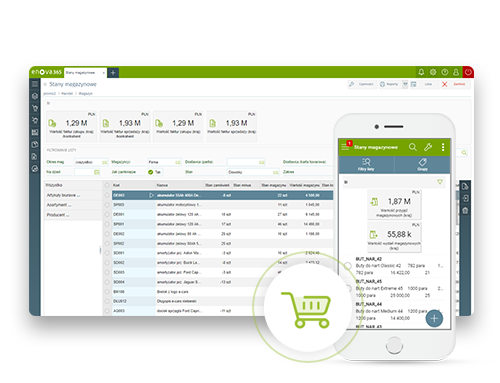Click the new document icon in right dark panel

click(x=465, y=187)
